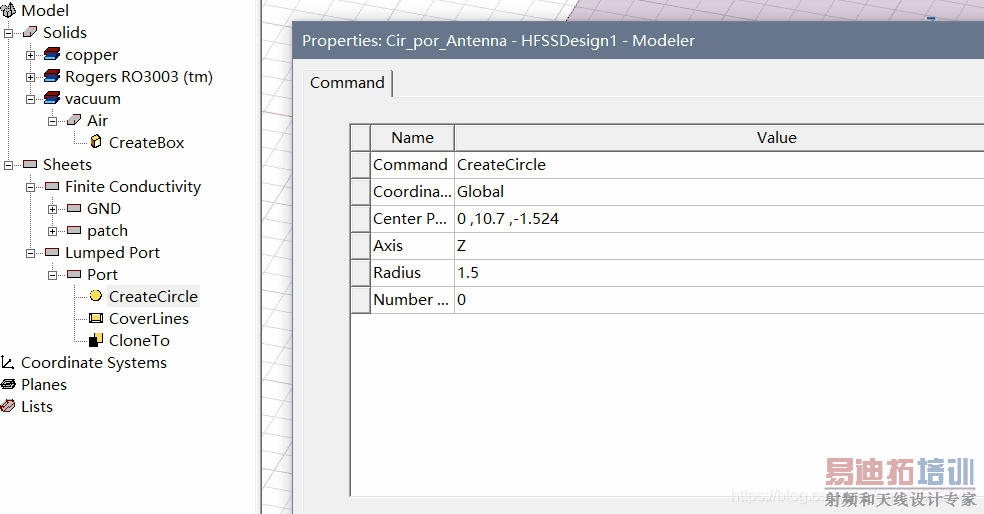Click the Axis value Z

click(x=719, y=245)
